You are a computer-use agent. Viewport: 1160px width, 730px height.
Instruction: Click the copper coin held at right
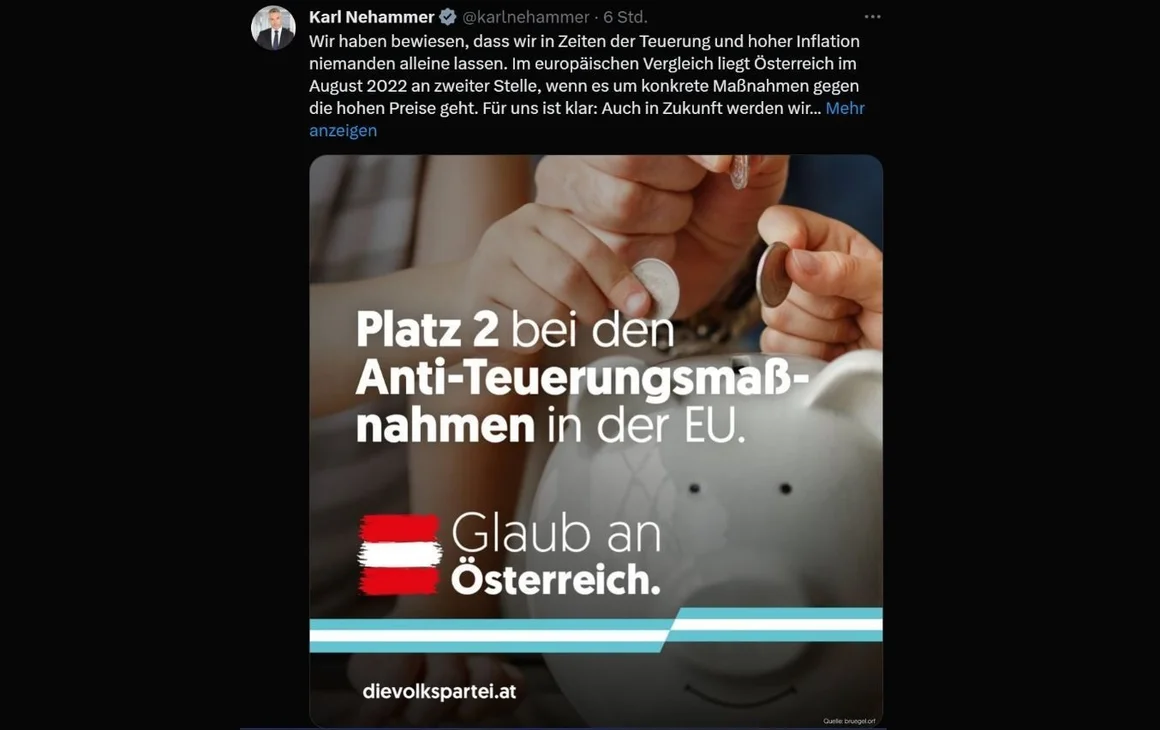pos(773,274)
